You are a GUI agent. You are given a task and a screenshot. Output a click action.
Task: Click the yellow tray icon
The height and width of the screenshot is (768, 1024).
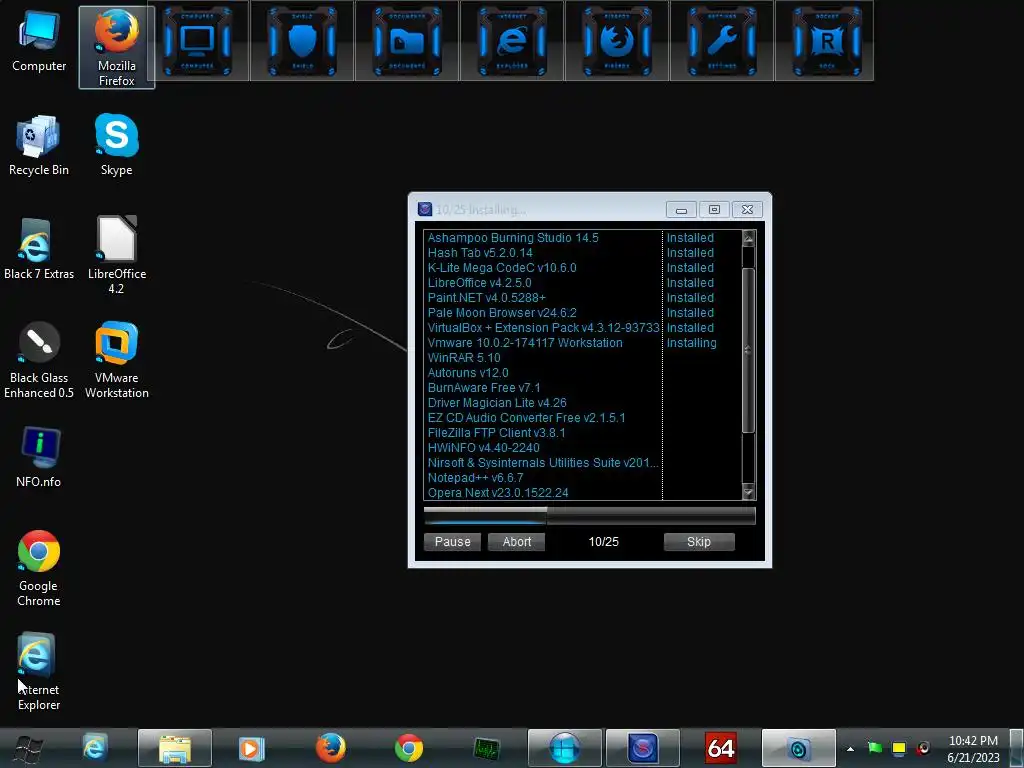tap(899, 748)
